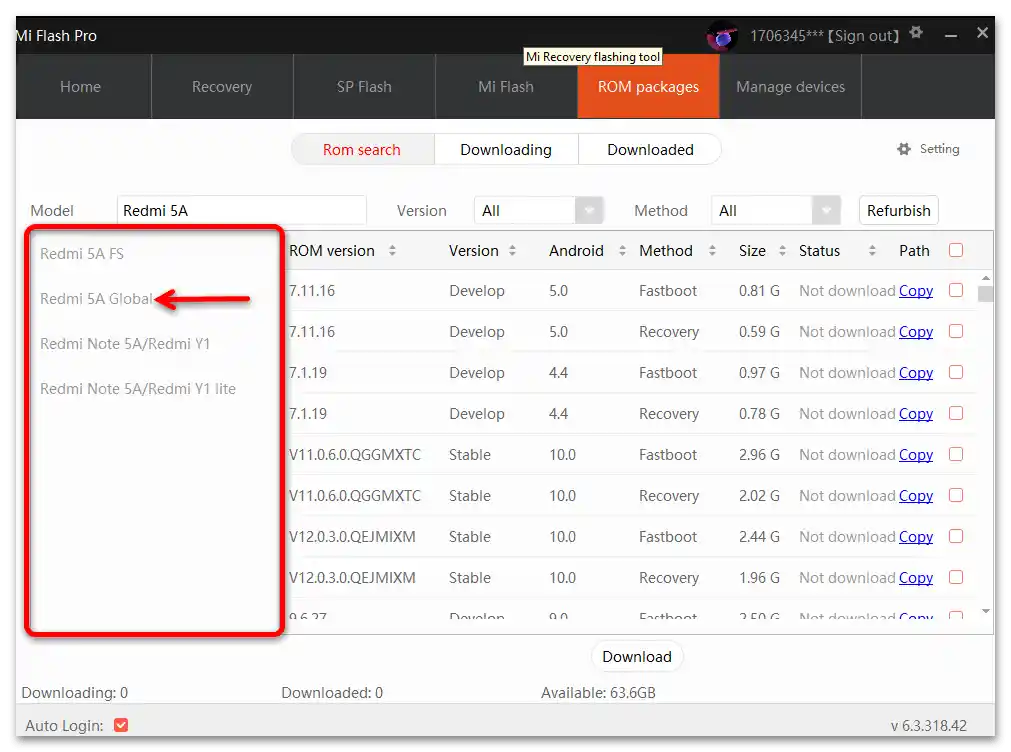Sort by Method column arrows
The image size is (1011, 752).
712,251
